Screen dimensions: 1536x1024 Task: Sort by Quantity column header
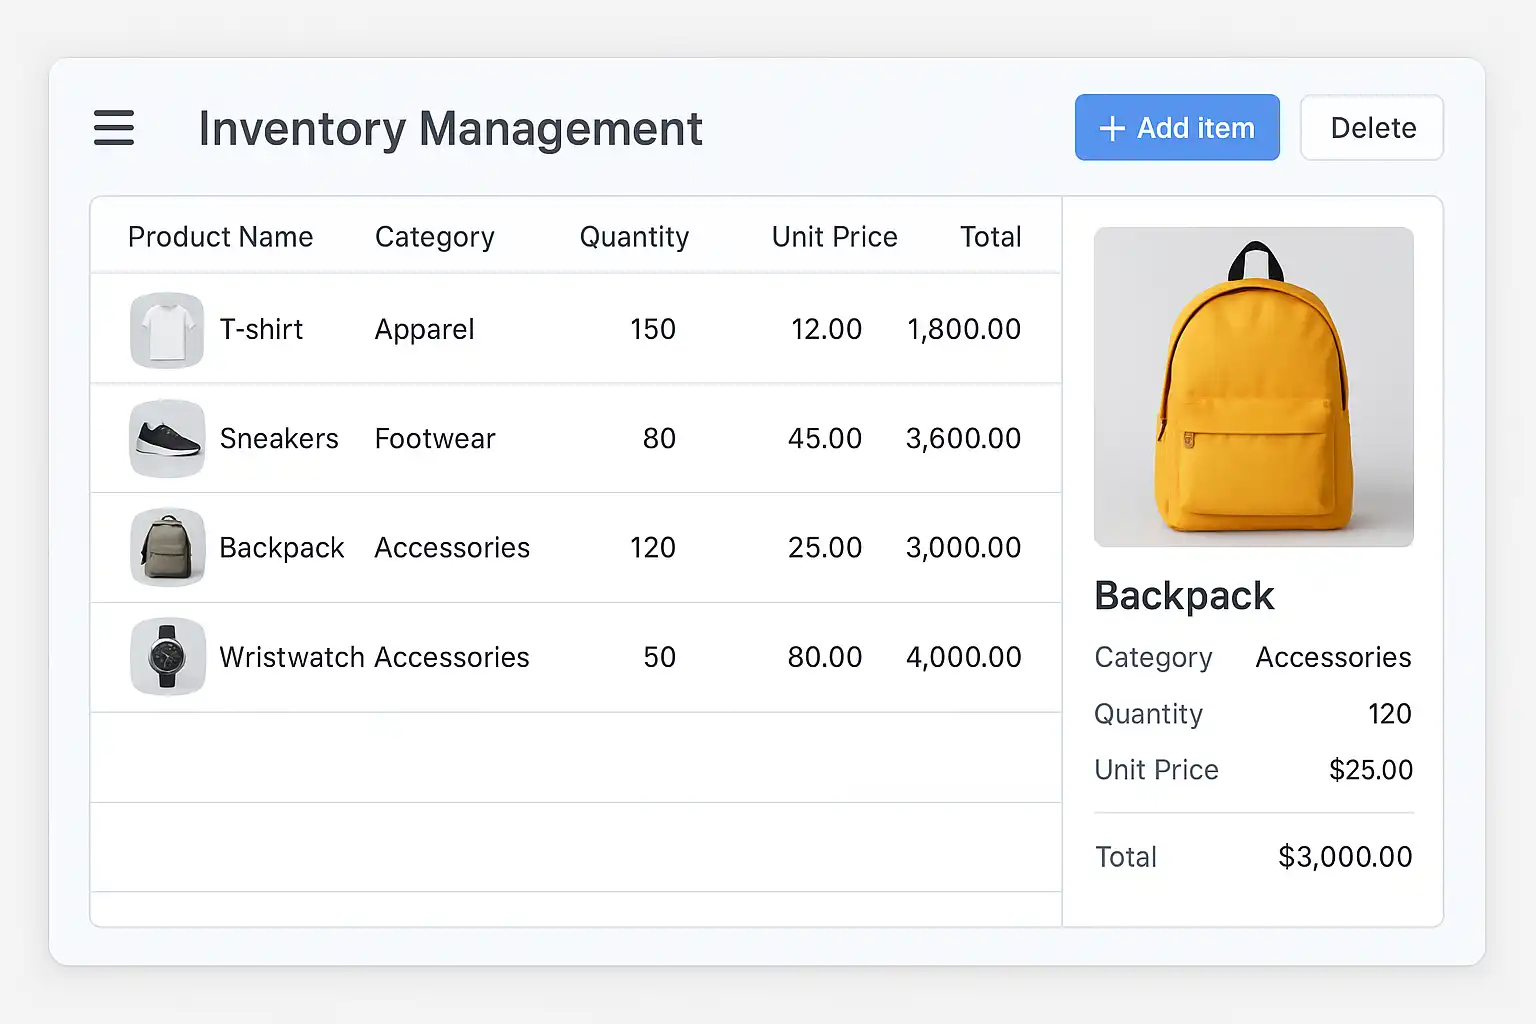click(634, 237)
